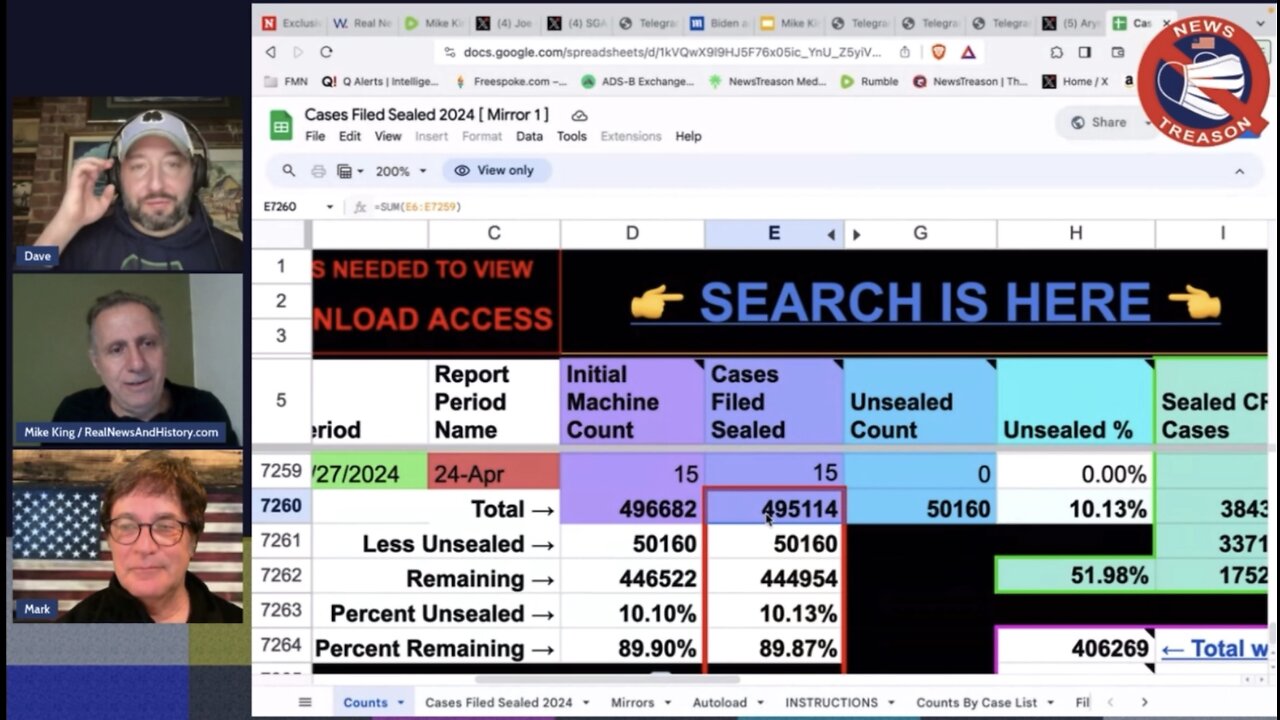The image size is (1280, 720).
Task: Open Counts By Case List tab dropdown arrow
Action: (x=1050, y=703)
